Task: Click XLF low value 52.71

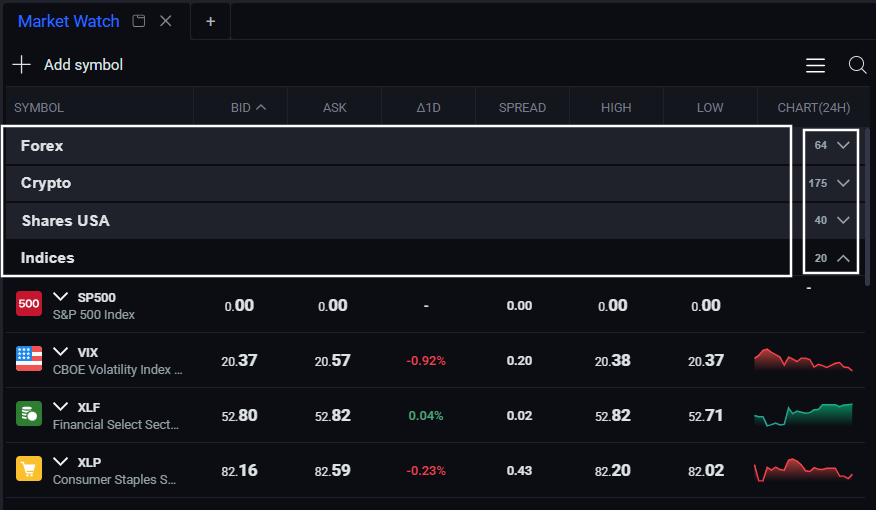Action: click(x=706, y=416)
